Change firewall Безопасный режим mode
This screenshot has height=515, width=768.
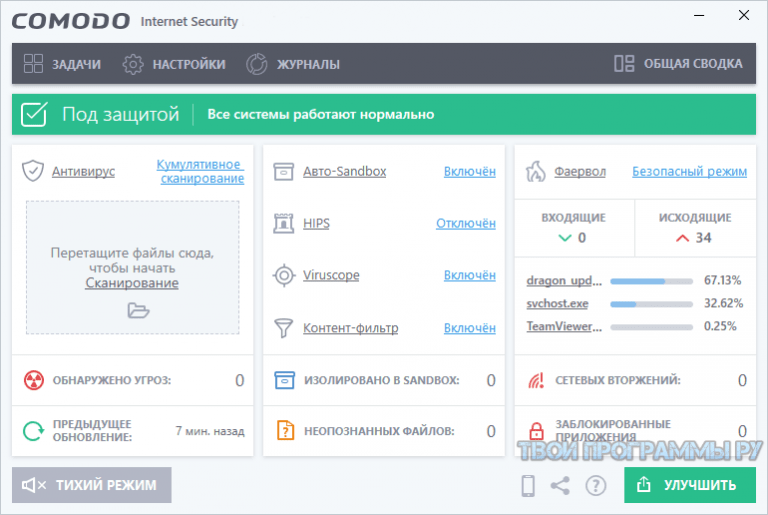point(690,172)
